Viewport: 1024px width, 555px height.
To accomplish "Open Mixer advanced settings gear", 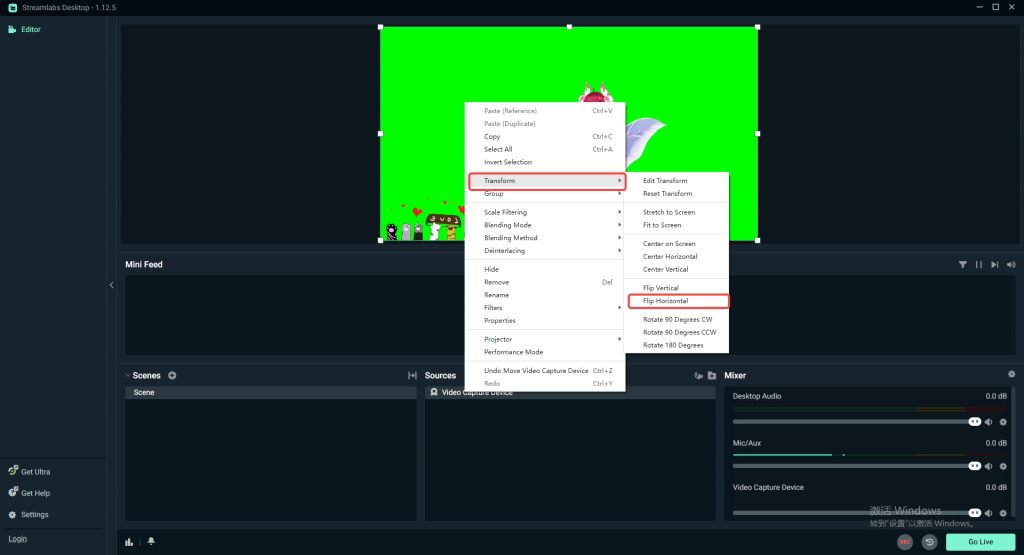I will (1012, 374).
